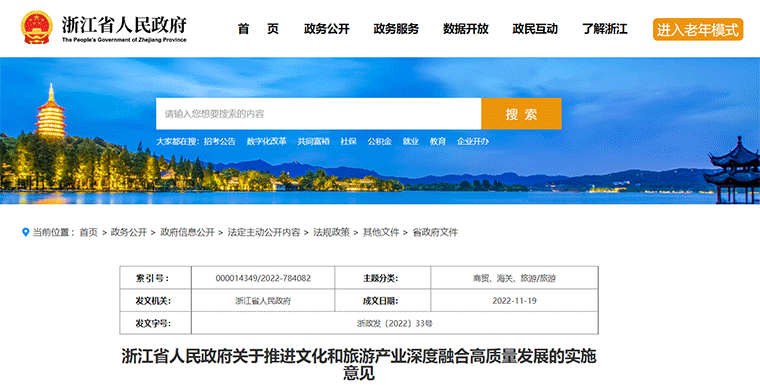Viewport: 760px width, 385px height.
Task: Click the document title heading
Action: click(x=359, y=365)
